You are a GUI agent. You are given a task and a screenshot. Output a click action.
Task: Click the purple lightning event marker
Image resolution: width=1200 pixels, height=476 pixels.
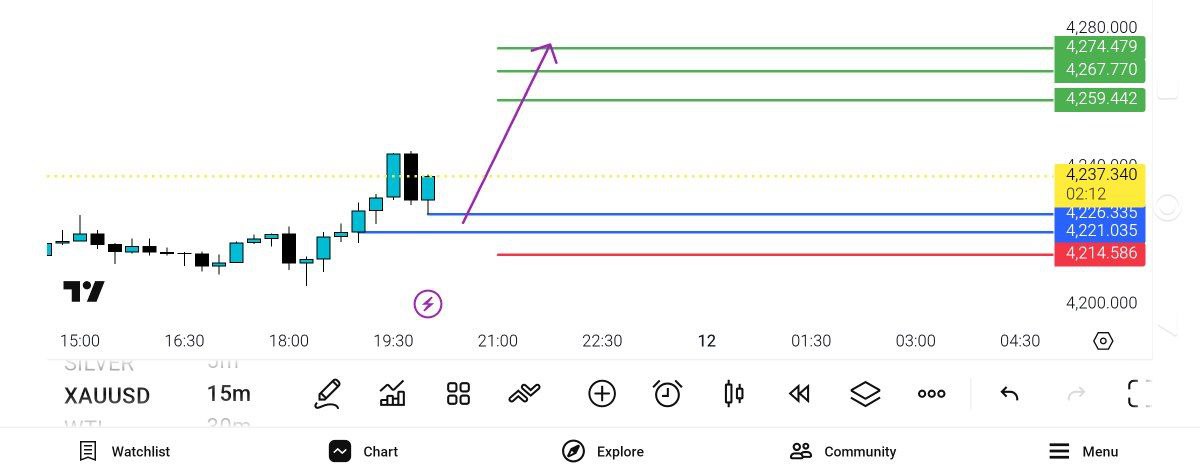click(428, 303)
